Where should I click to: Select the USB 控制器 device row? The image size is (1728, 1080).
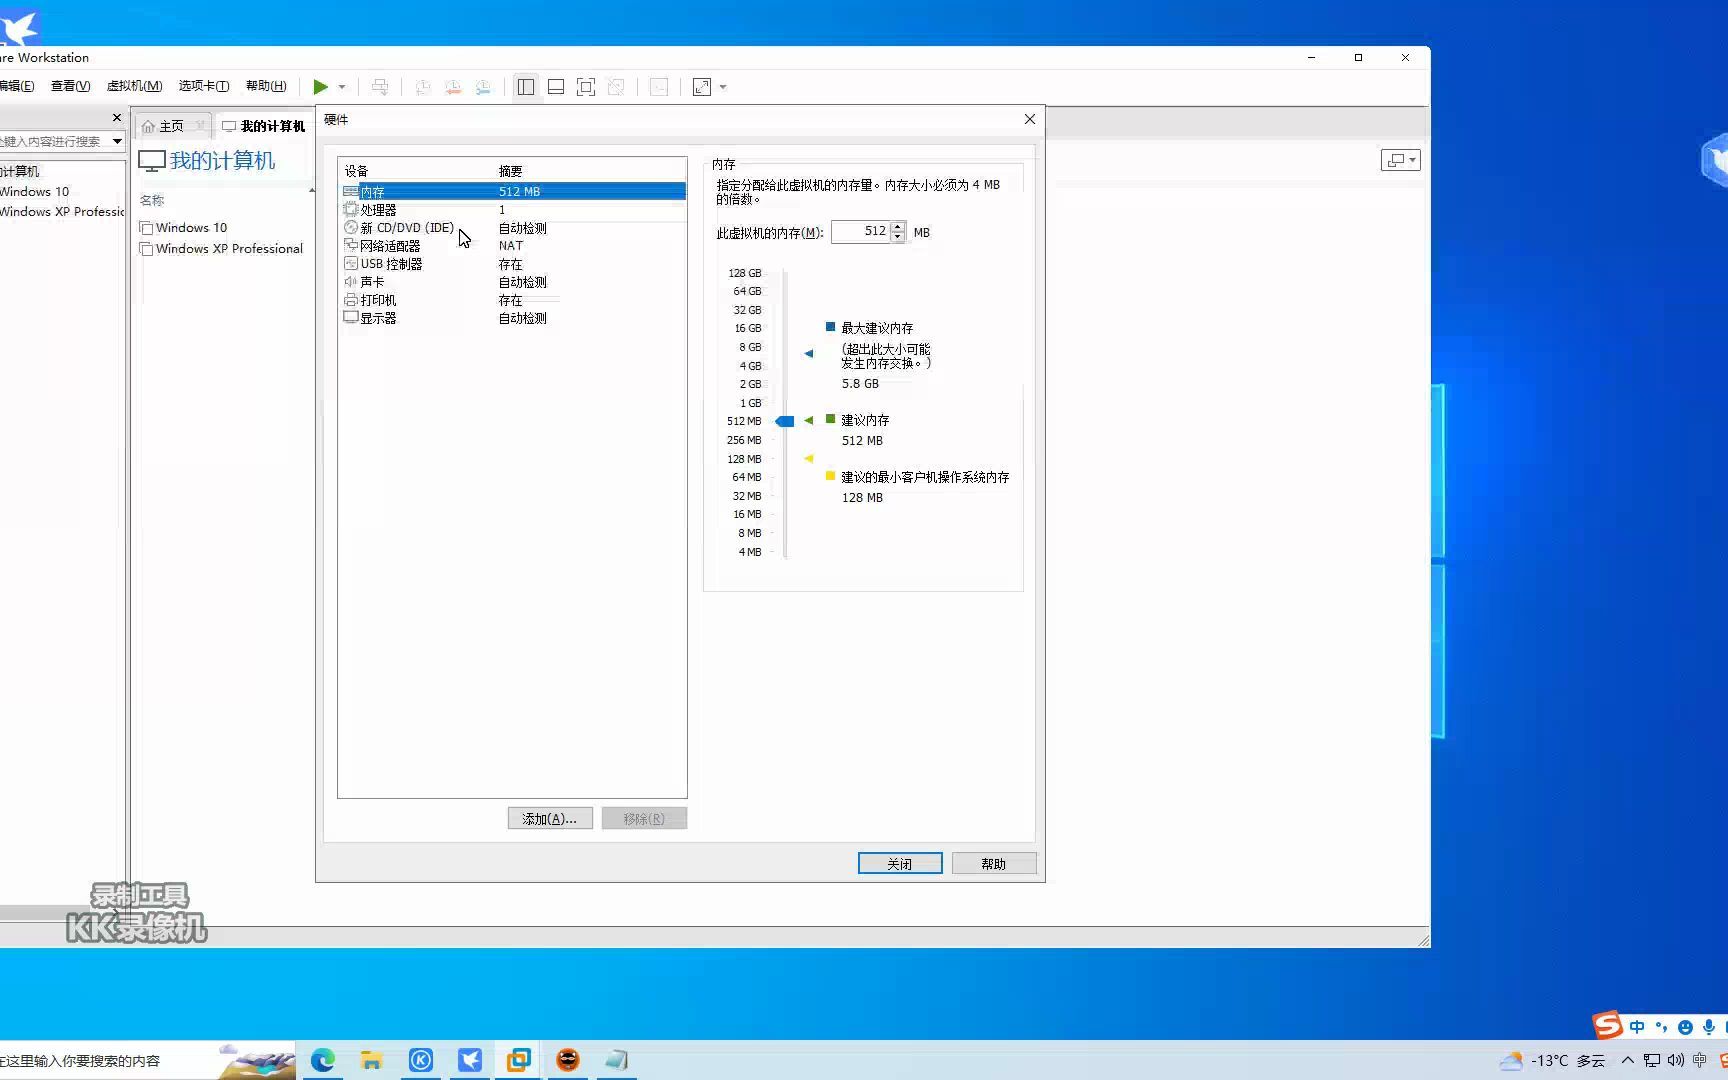click(513, 264)
